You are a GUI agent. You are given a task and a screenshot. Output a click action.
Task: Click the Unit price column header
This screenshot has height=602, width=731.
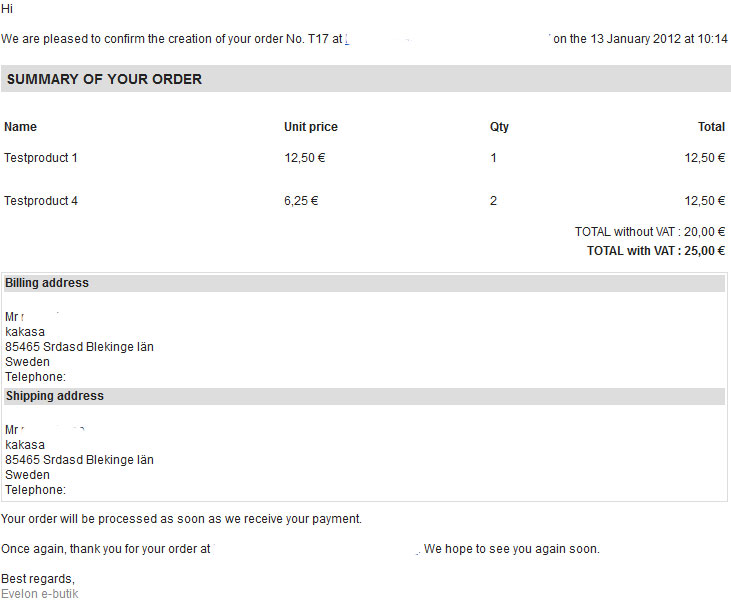pyautogui.click(x=311, y=127)
